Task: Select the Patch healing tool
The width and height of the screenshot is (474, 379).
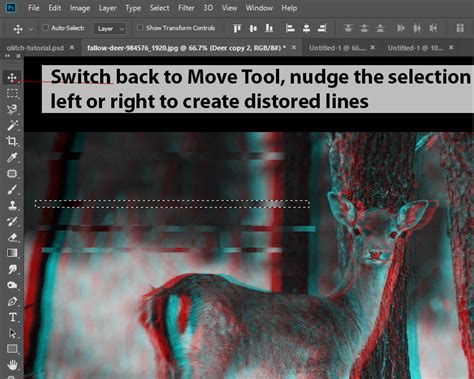Action: pos(12,173)
